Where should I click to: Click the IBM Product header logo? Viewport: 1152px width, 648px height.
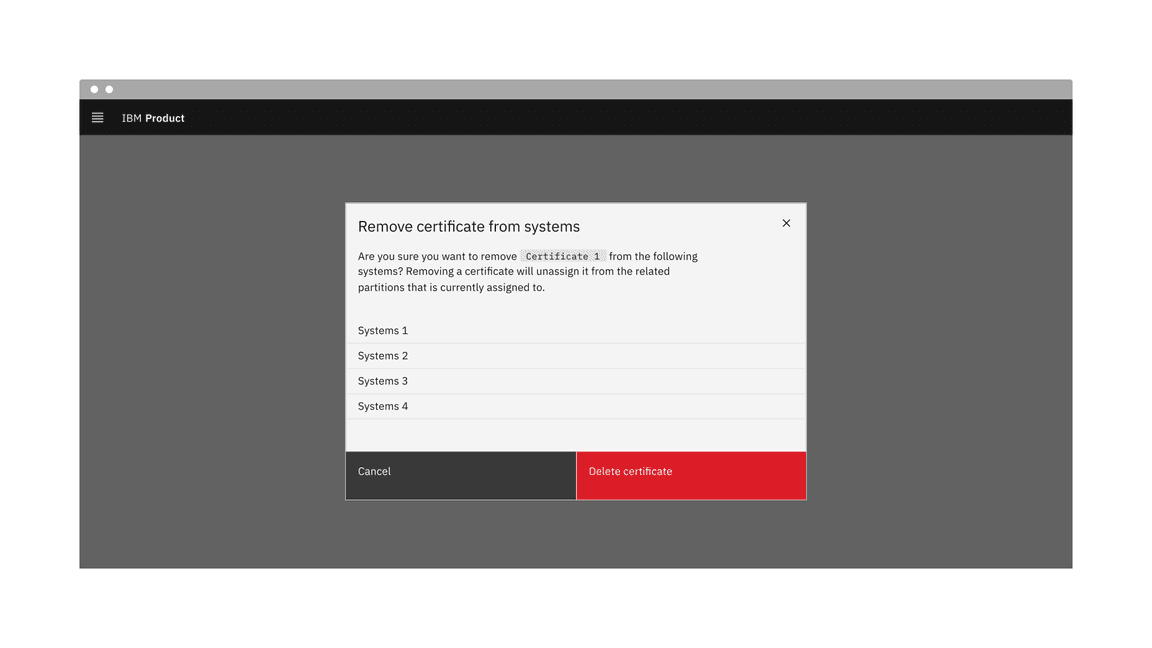click(x=152, y=117)
